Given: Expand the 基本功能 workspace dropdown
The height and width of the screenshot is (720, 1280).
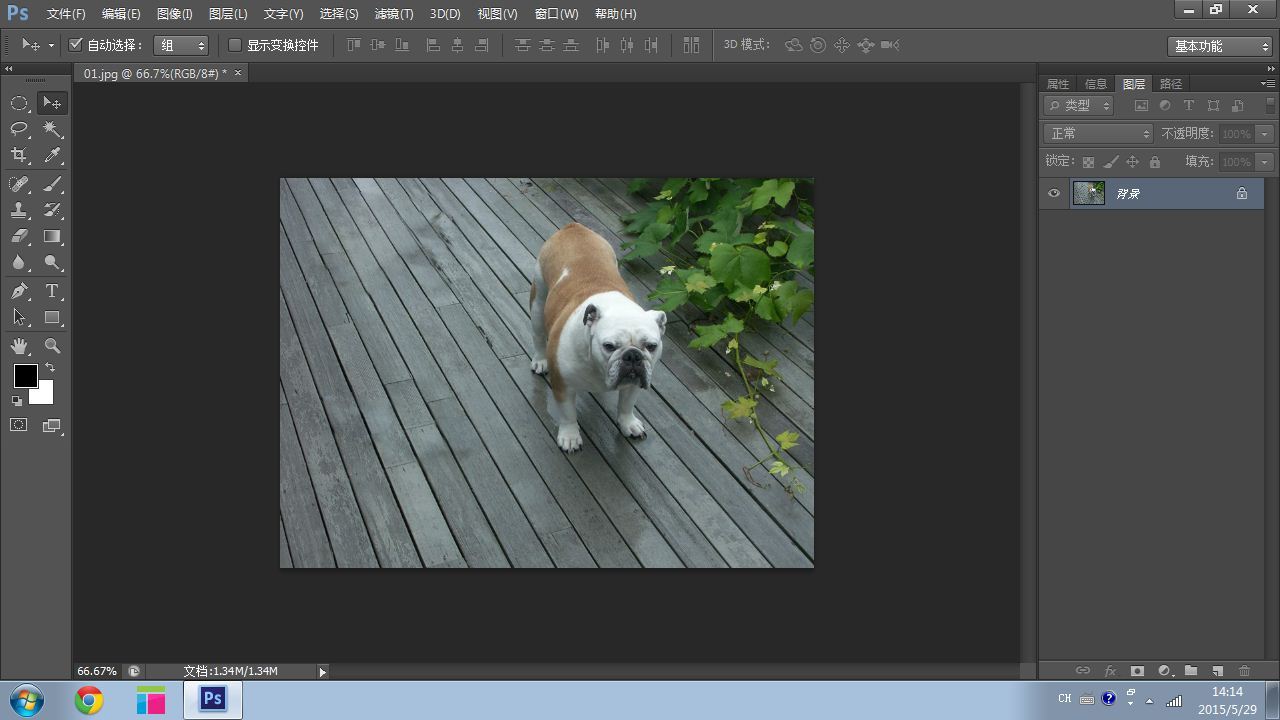Looking at the screenshot, I should (1219, 46).
